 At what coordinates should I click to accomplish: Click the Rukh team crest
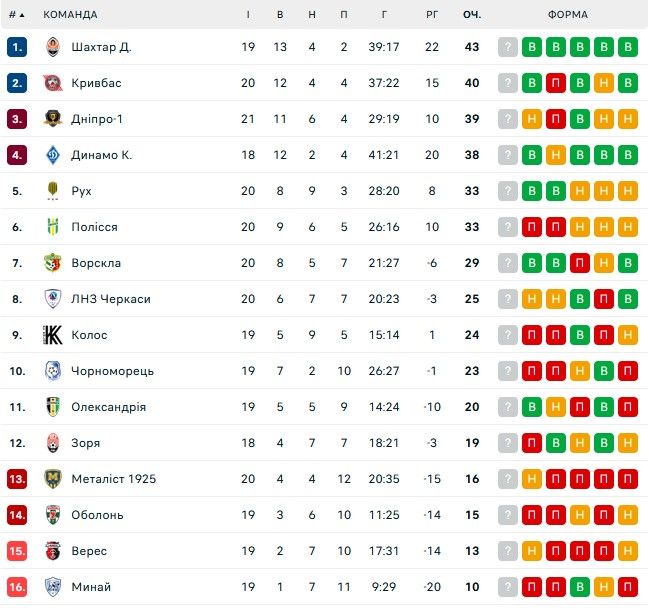pos(53,191)
